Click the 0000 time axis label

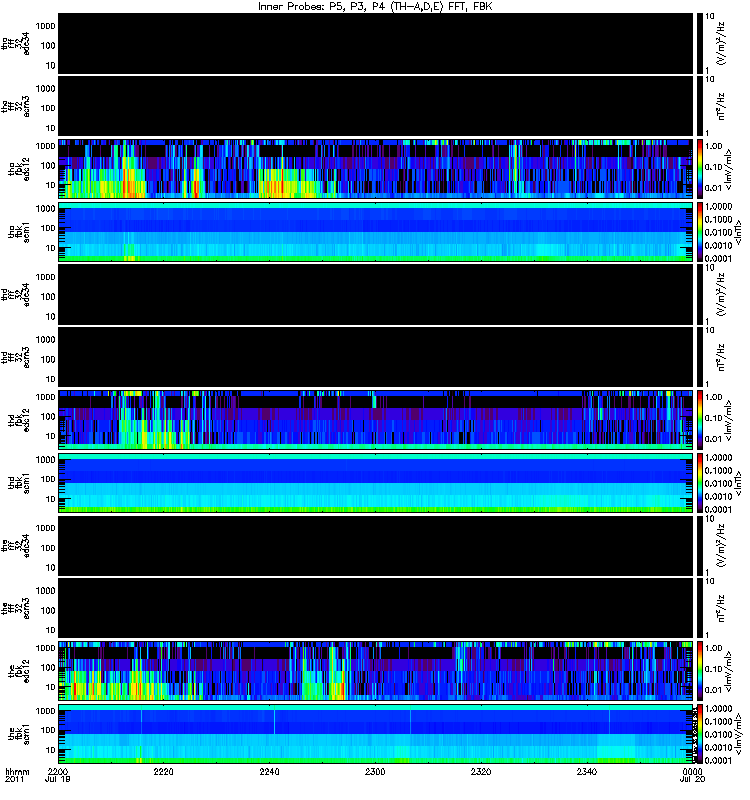(x=692, y=771)
